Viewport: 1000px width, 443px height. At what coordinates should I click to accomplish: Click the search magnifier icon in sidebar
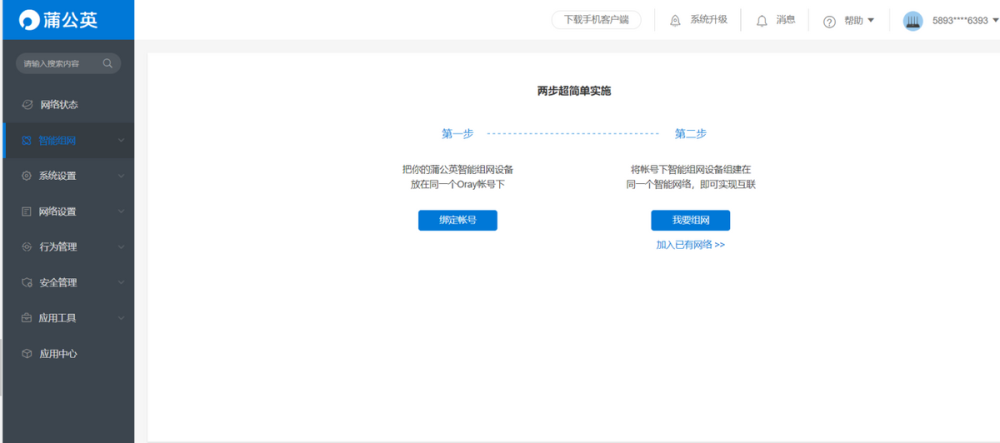[108, 64]
